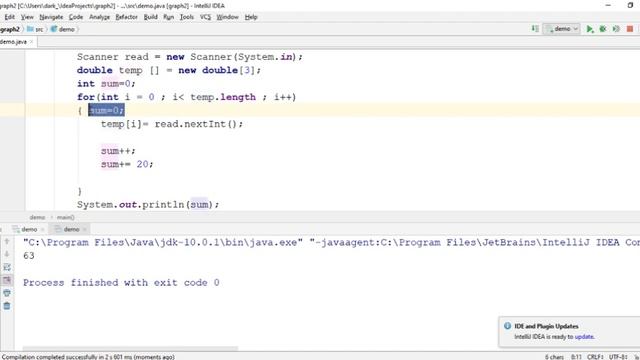Open the Build menu
Image resolution: width=640 pixels, height=360 pixels.
[151, 17]
